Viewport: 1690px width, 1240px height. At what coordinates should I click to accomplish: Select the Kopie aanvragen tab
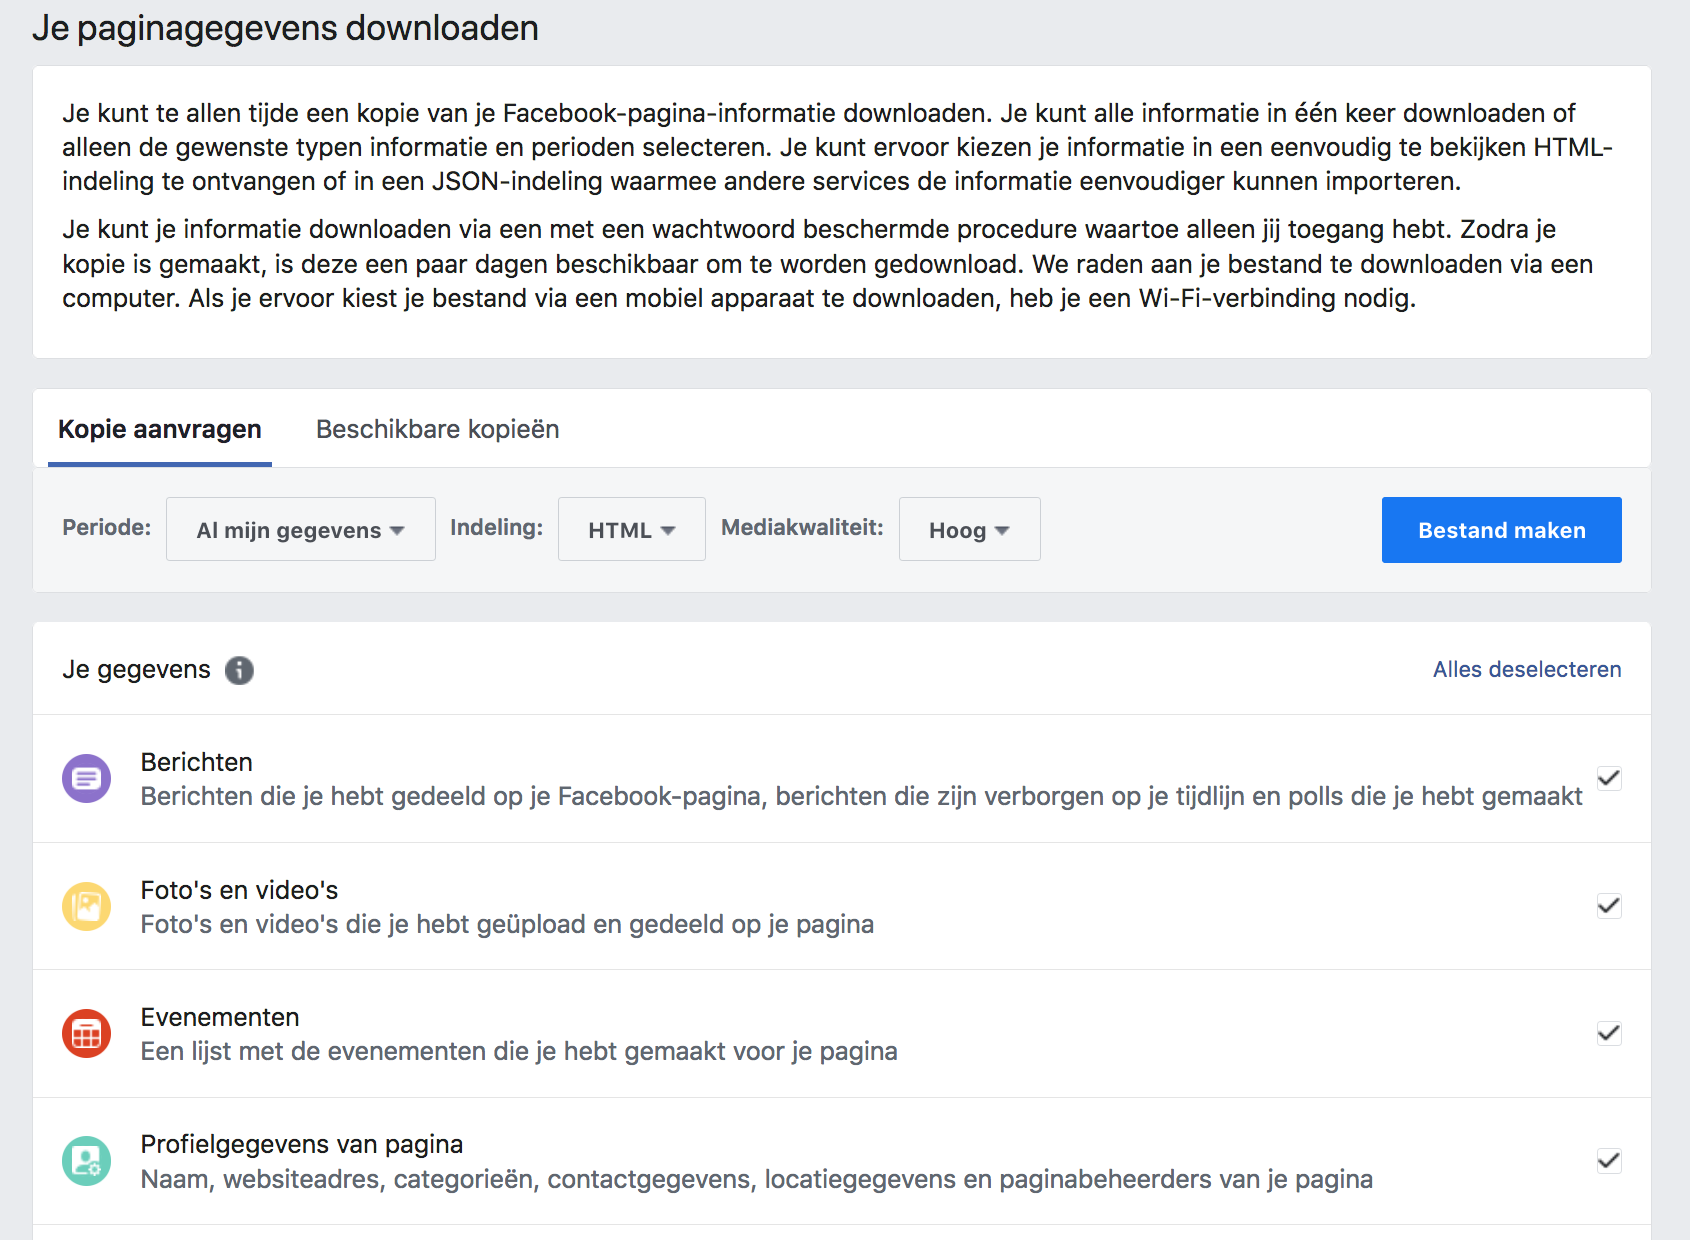(160, 430)
